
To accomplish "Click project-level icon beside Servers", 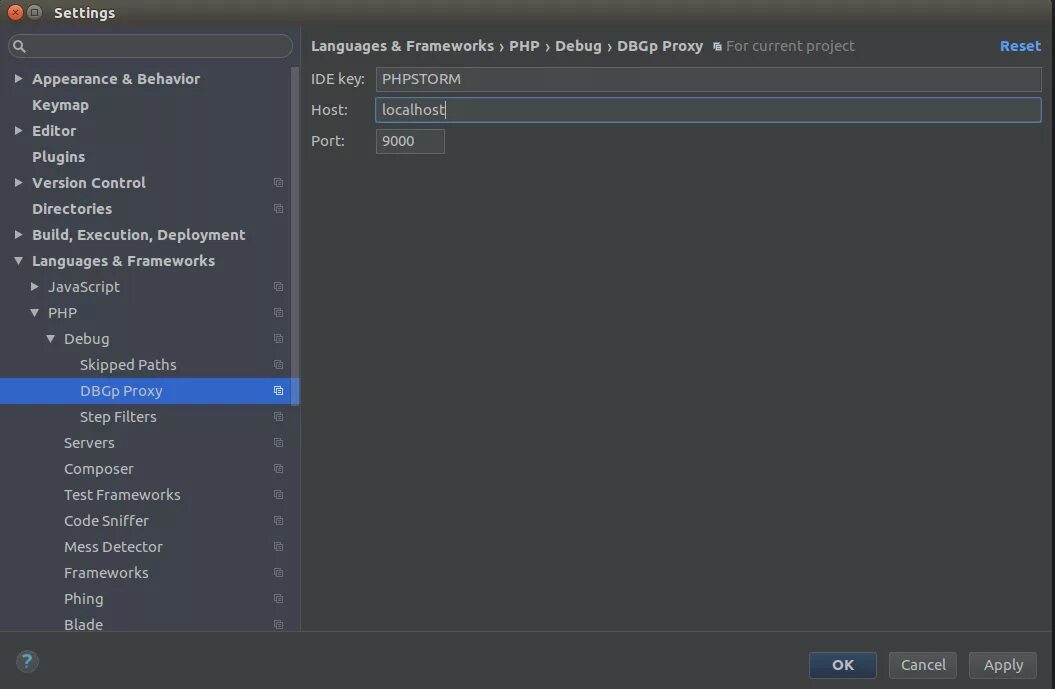I will coord(278,443).
